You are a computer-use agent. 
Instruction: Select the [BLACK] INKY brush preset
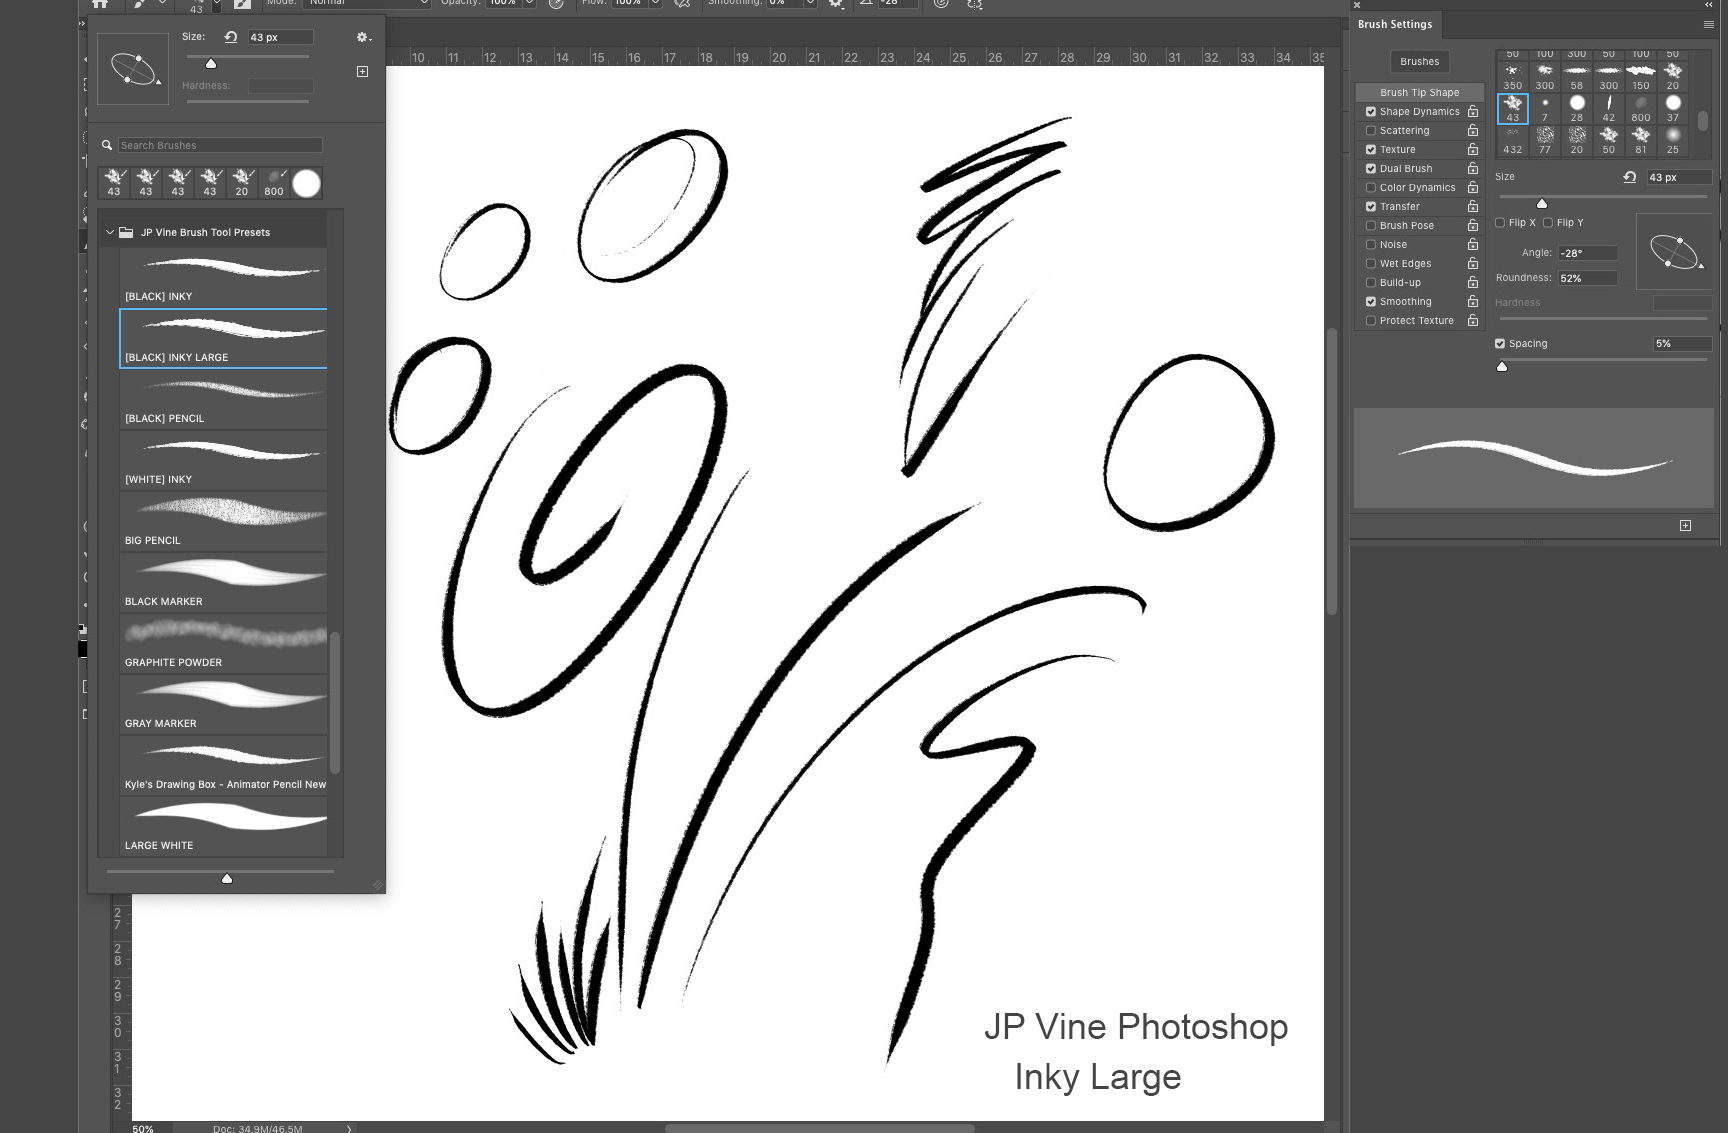tap(223, 277)
